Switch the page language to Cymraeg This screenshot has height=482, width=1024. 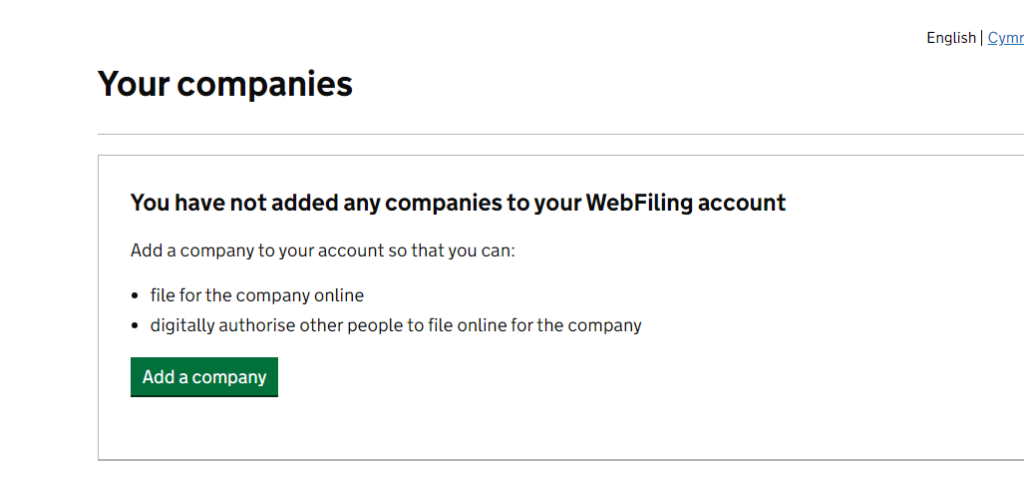coord(1005,38)
